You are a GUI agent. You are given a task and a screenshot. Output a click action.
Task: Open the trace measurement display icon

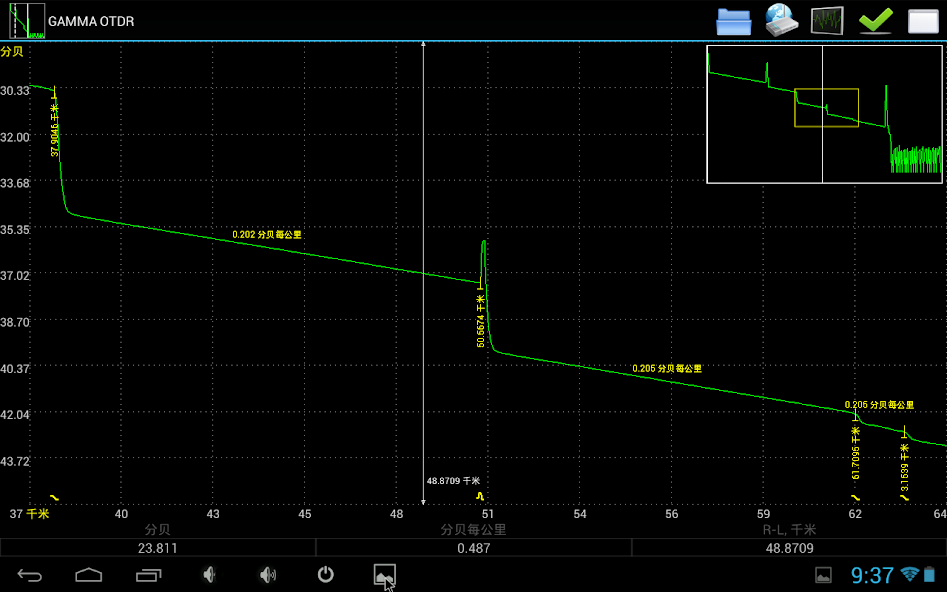[828, 20]
